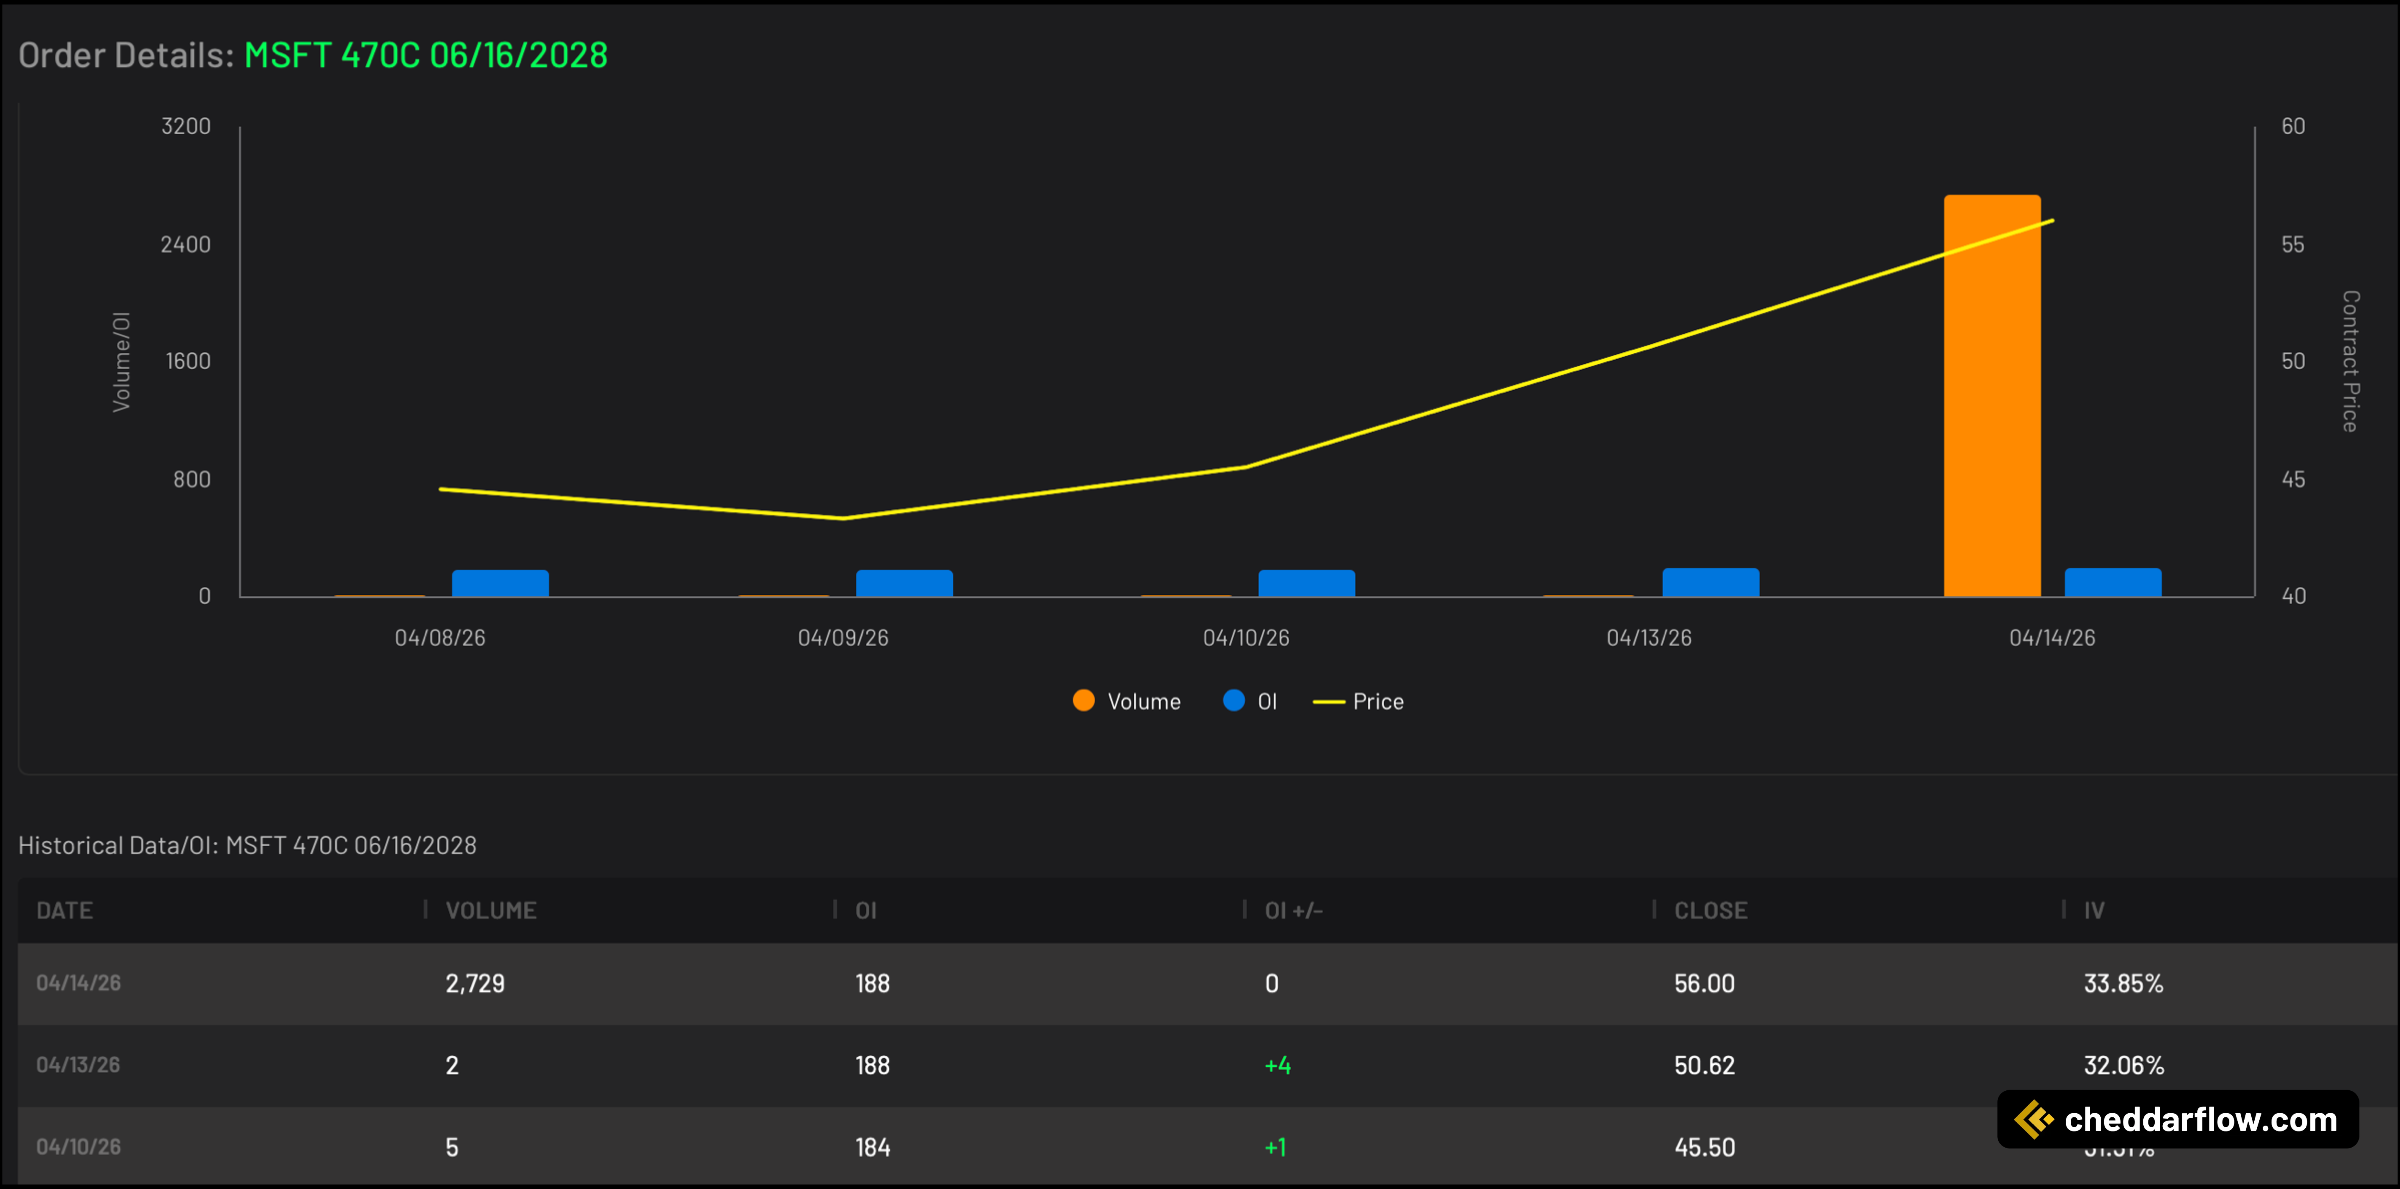
Task: Click the Volume/OI axis title
Action: coord(121,361)
